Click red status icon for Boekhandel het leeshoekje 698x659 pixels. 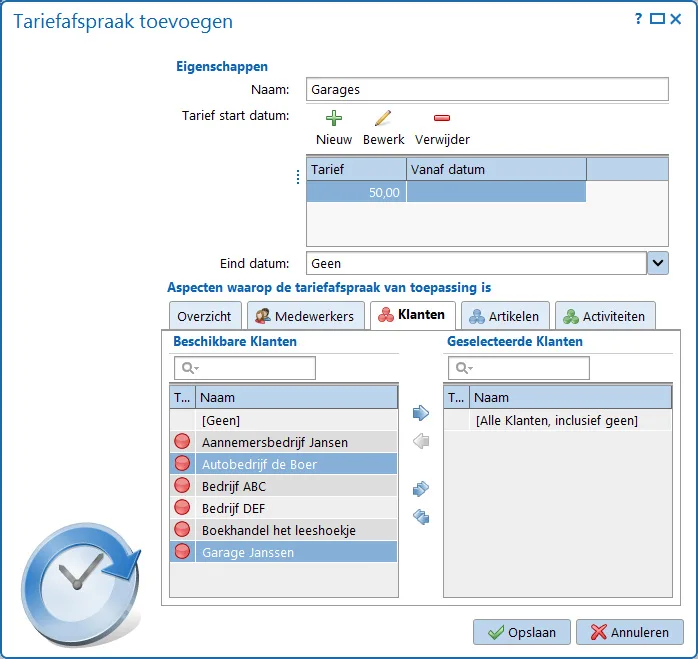[x=182, y=529]
